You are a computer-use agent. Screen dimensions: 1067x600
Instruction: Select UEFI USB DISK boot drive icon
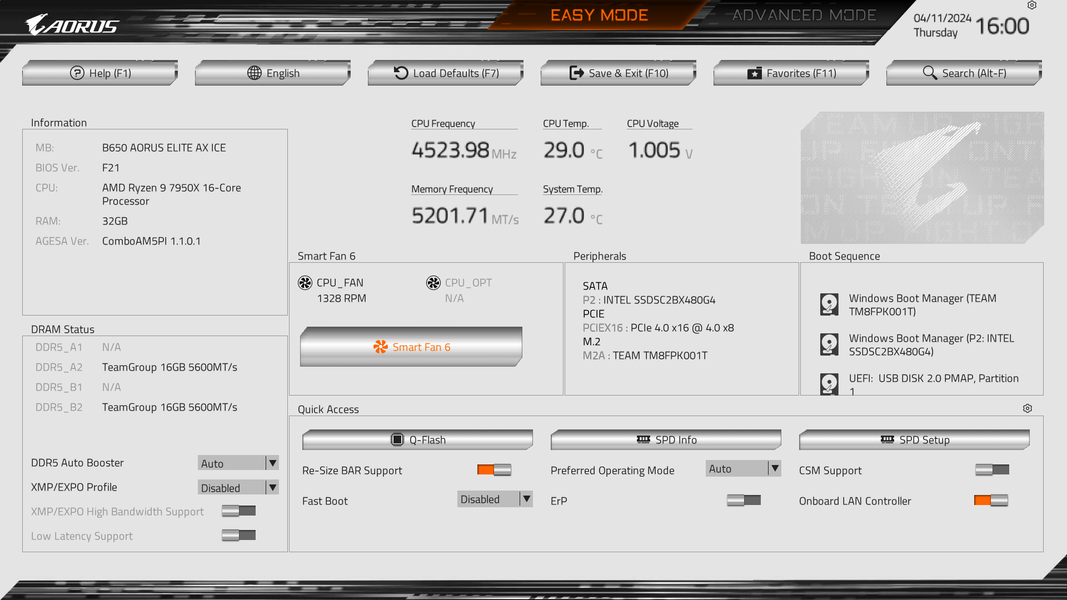coord(829,384)
